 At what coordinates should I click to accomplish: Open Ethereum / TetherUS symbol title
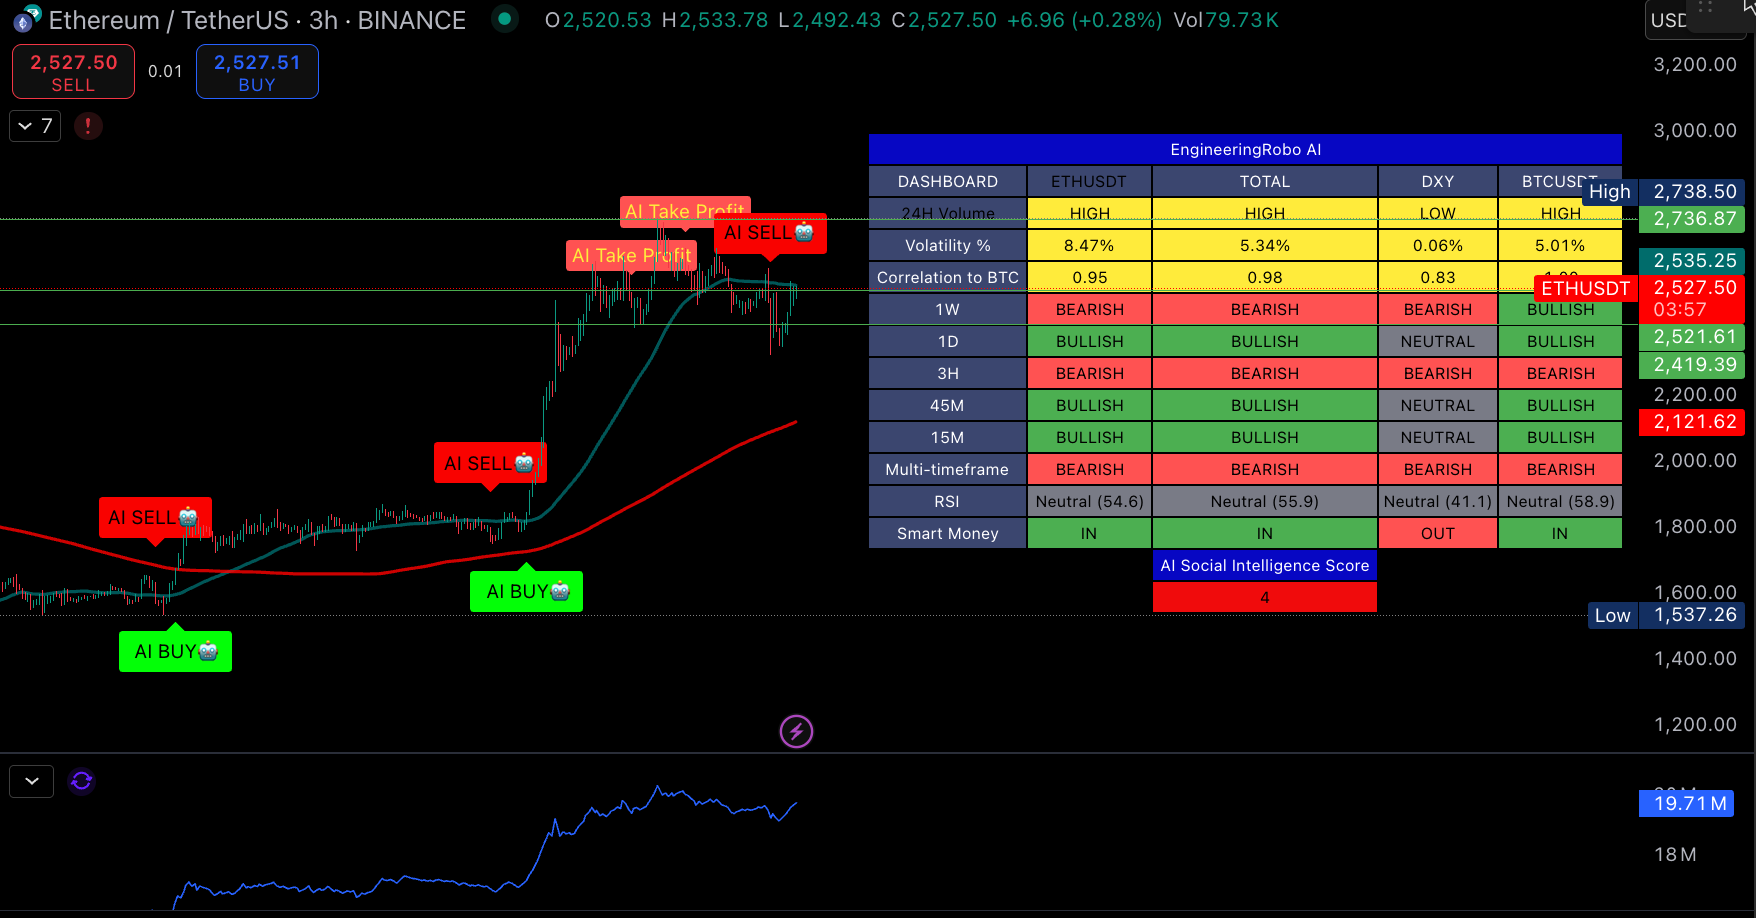click(257, 20)
